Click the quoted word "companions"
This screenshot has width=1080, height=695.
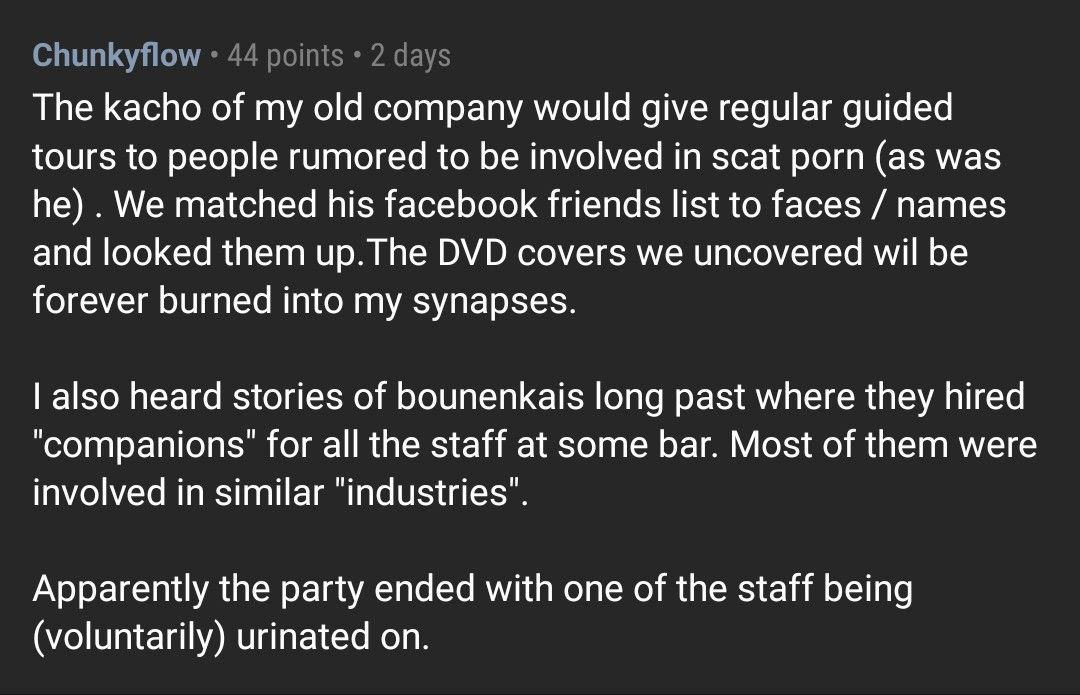(x=144, y=446)
